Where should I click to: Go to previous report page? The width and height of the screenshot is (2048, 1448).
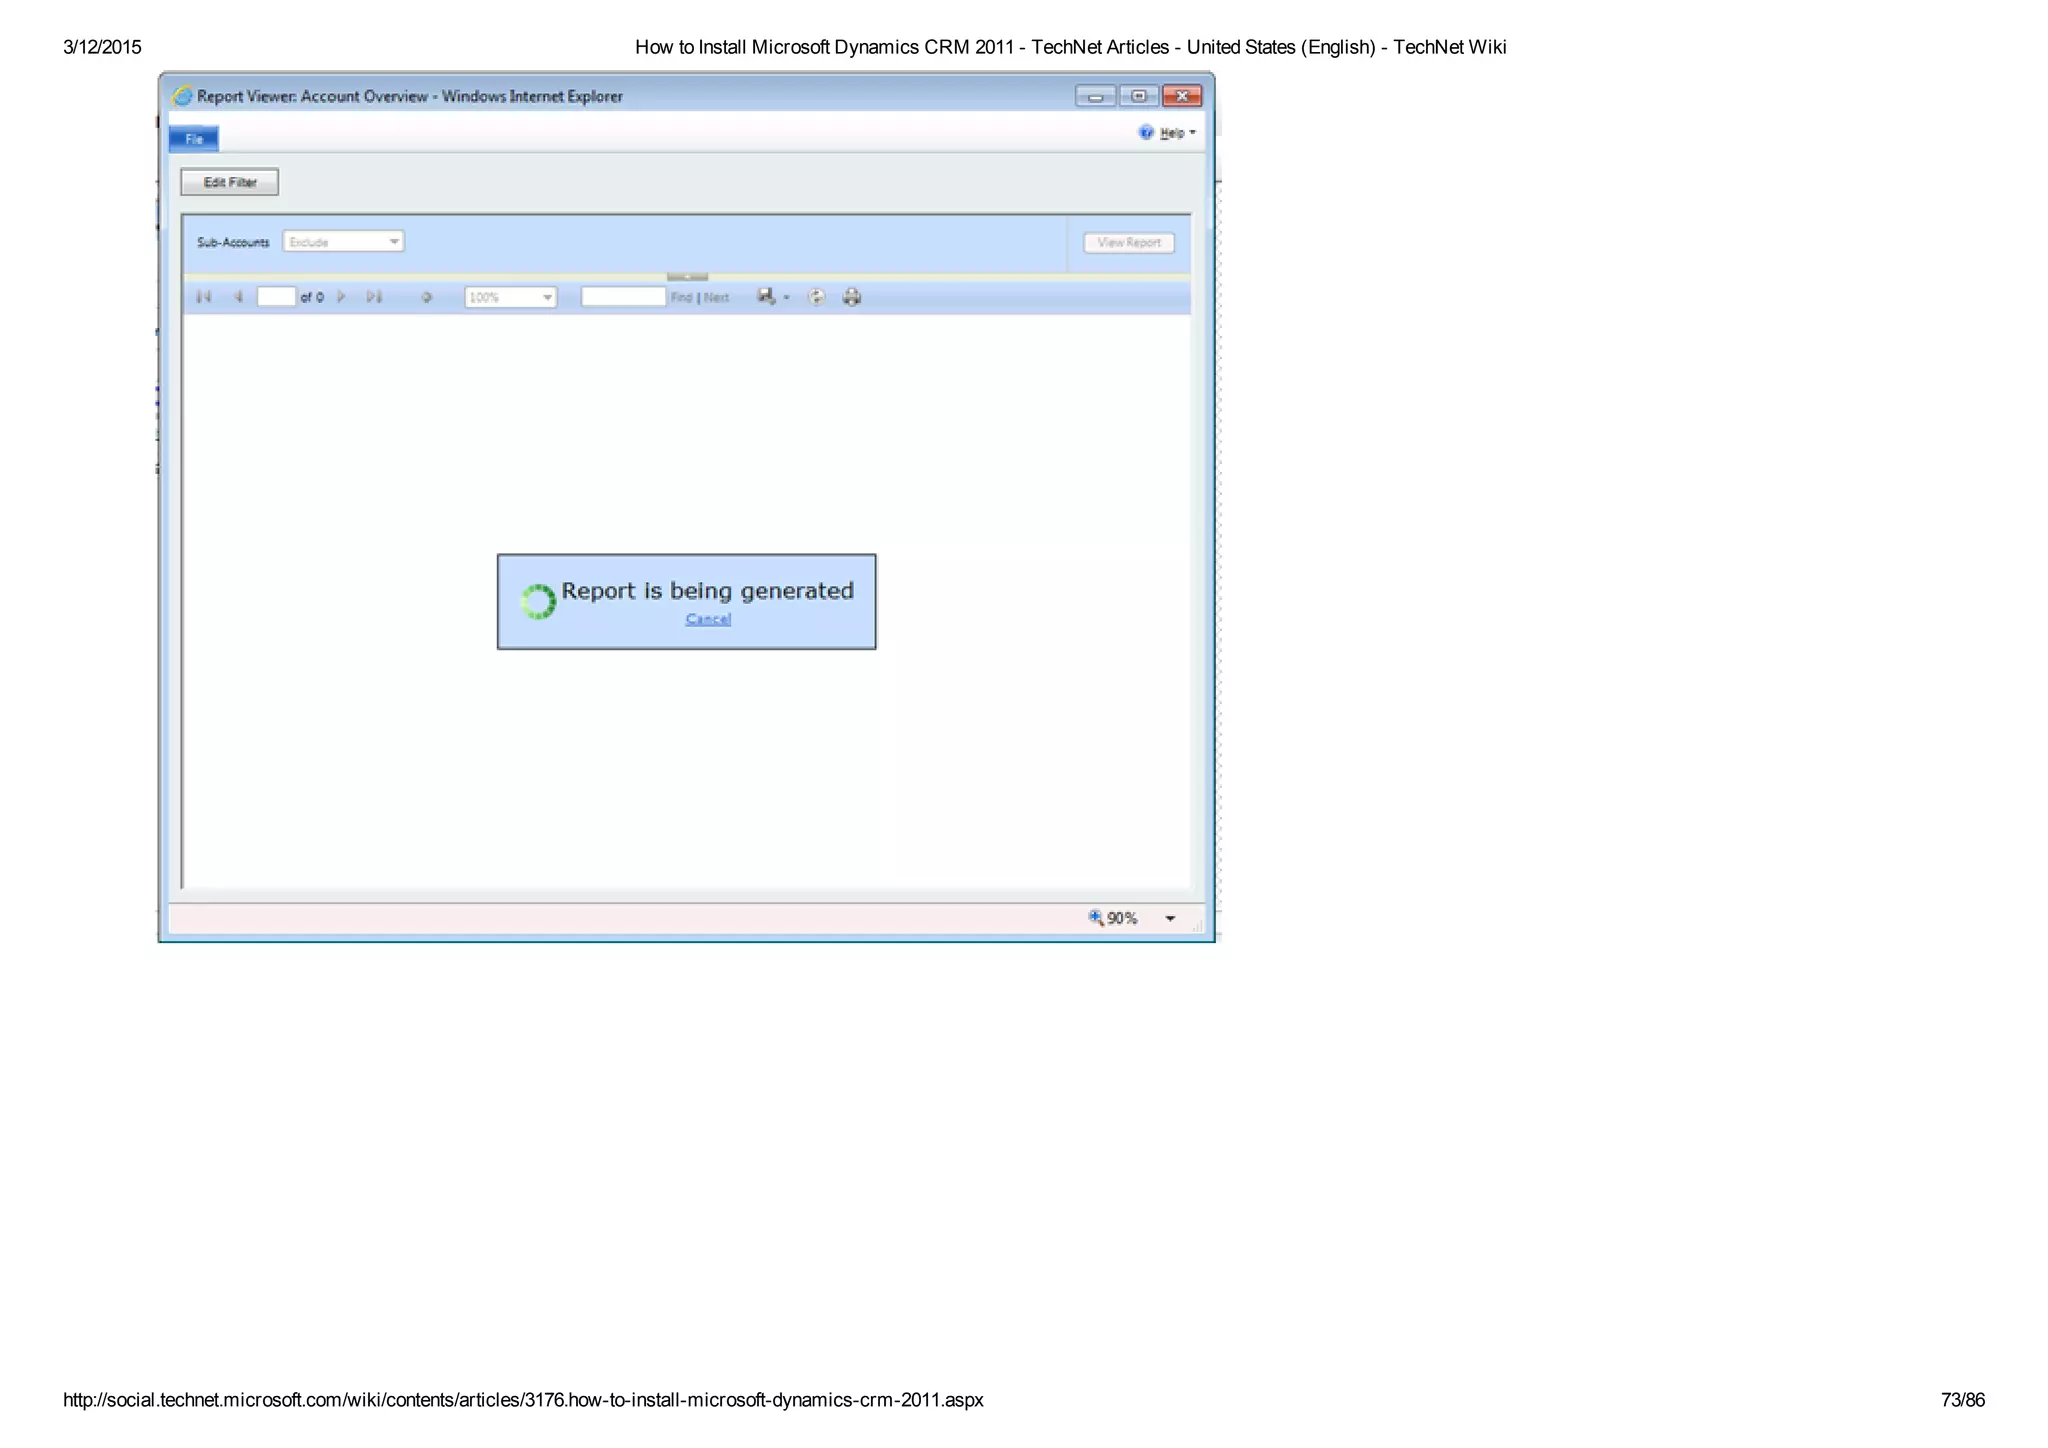pos(238,297)
